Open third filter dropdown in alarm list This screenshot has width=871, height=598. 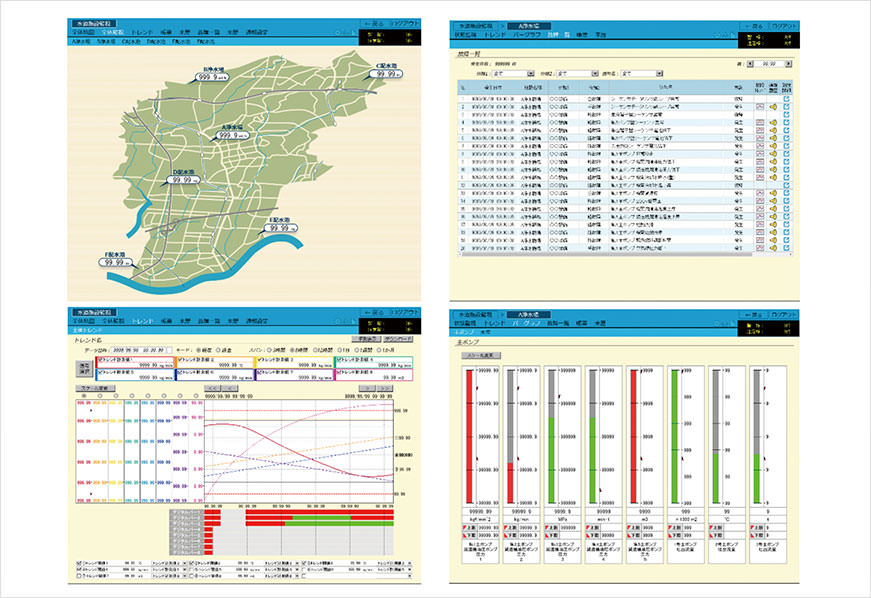[x=641, y=73]
